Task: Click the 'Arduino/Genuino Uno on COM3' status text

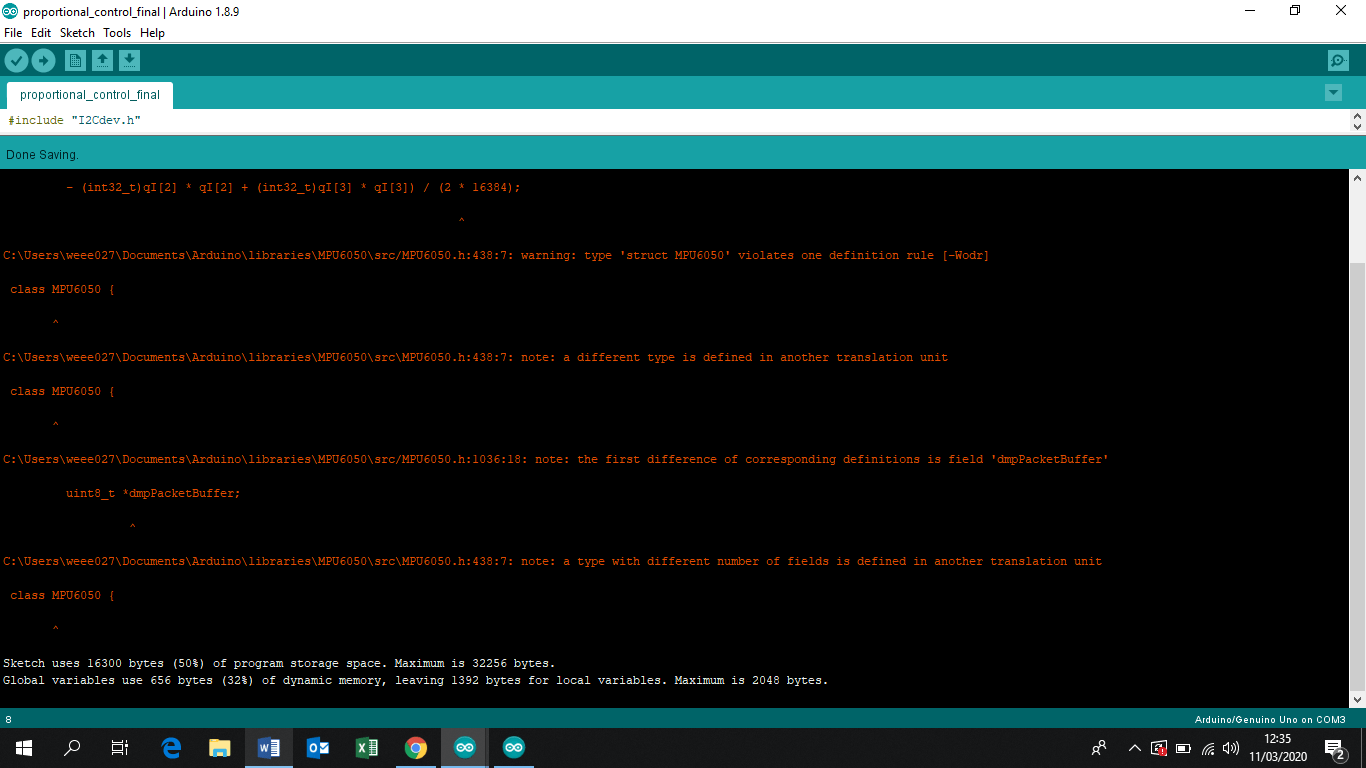Action: click(1270, 719)
